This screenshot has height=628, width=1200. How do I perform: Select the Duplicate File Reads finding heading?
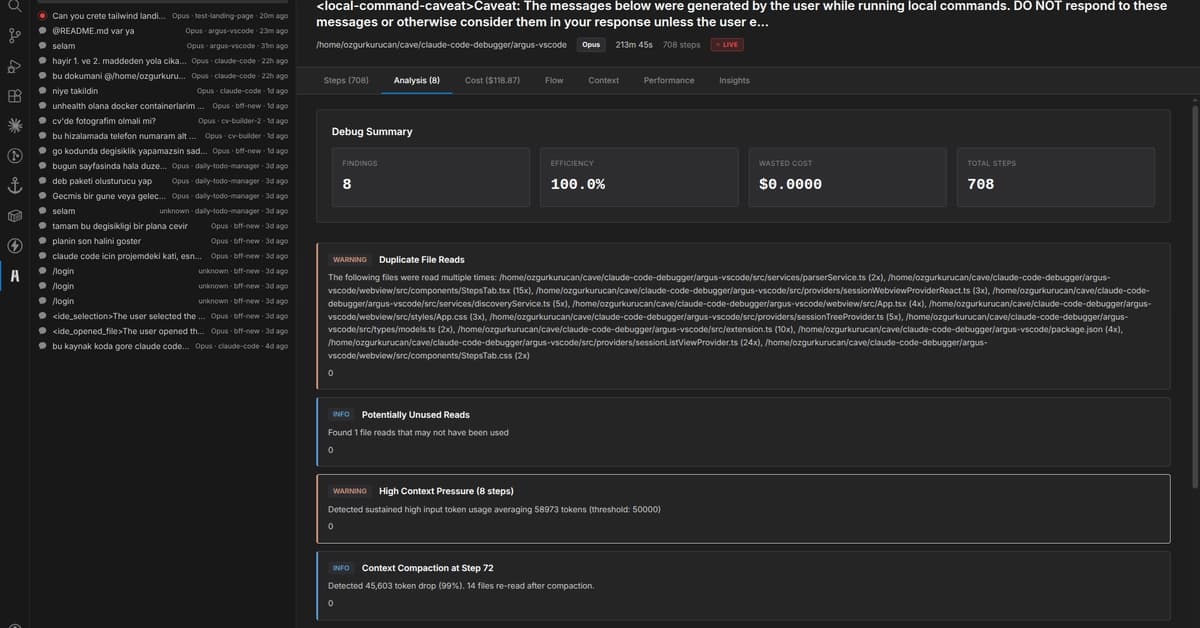pos(421,260)
